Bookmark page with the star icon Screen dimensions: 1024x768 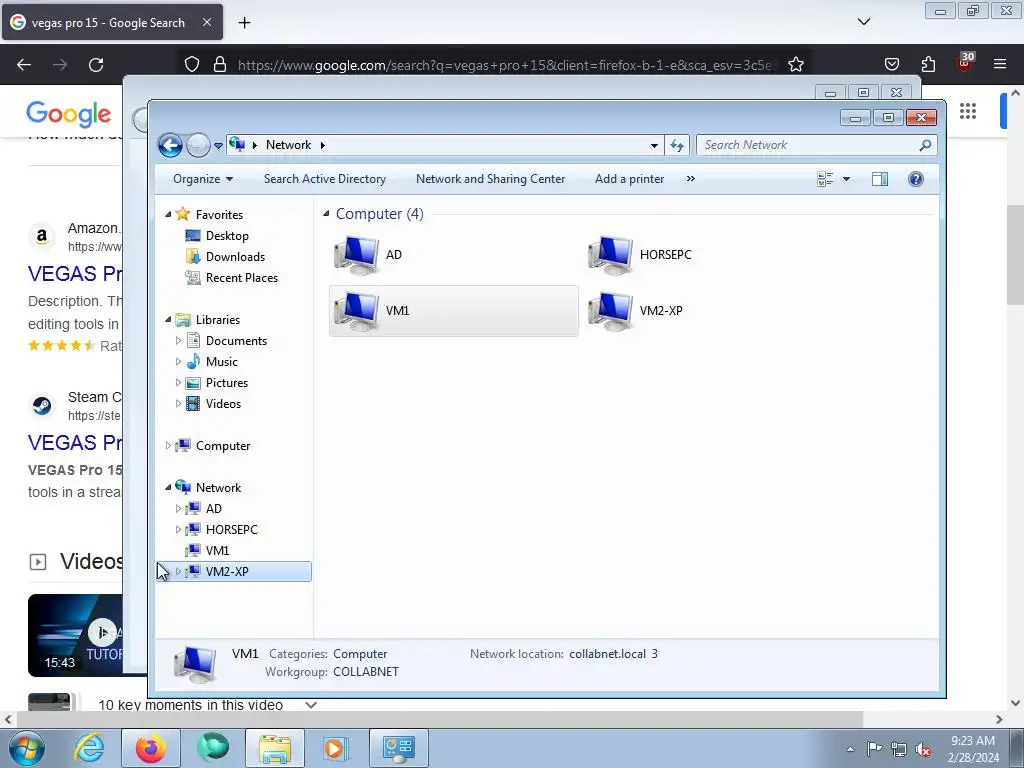[795, 65]
